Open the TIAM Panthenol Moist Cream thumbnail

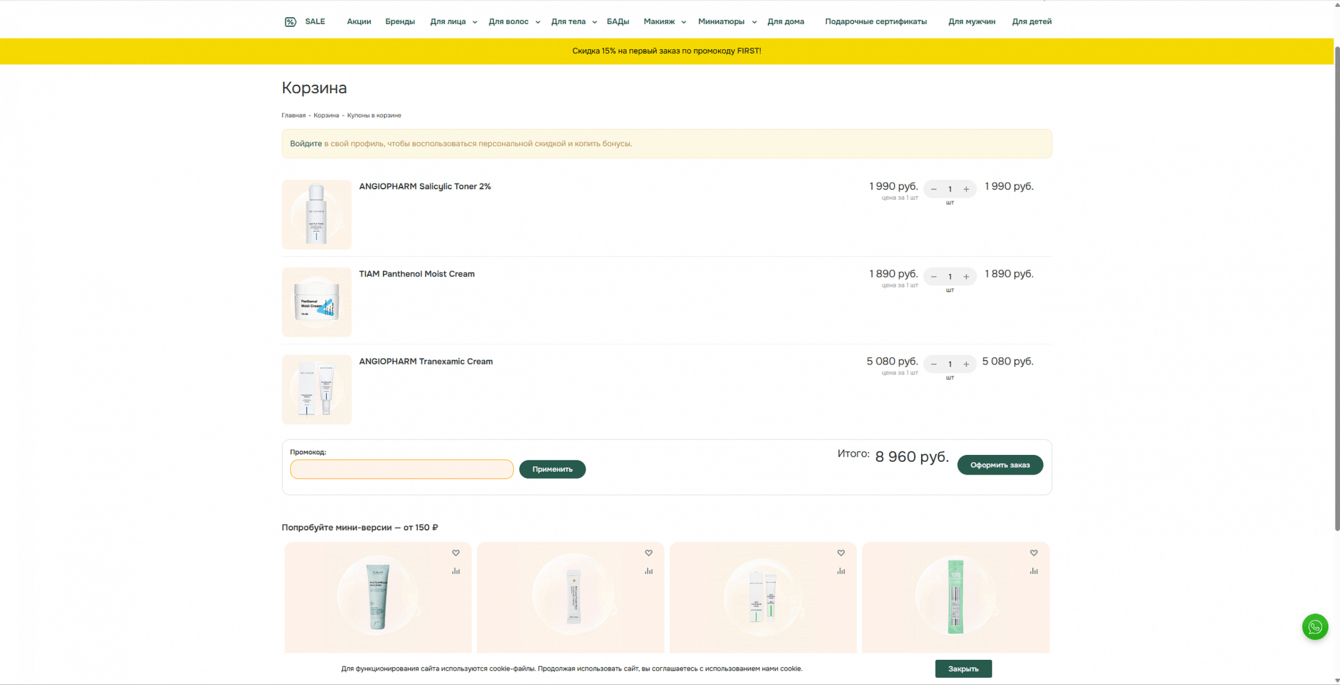317,302
